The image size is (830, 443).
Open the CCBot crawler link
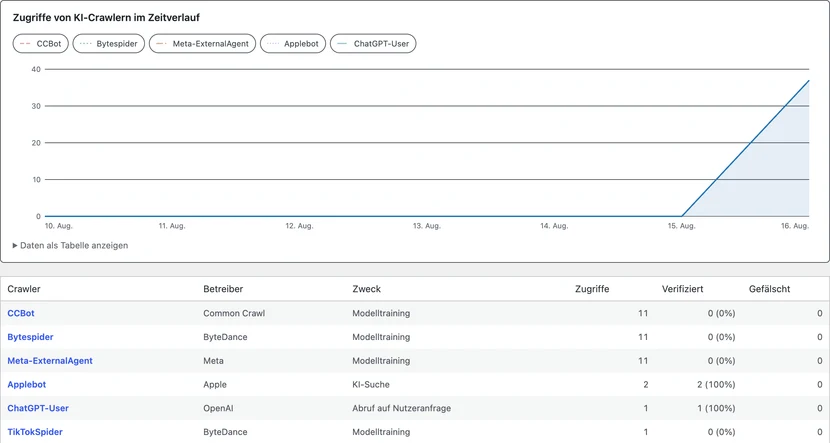coord(21,313)
